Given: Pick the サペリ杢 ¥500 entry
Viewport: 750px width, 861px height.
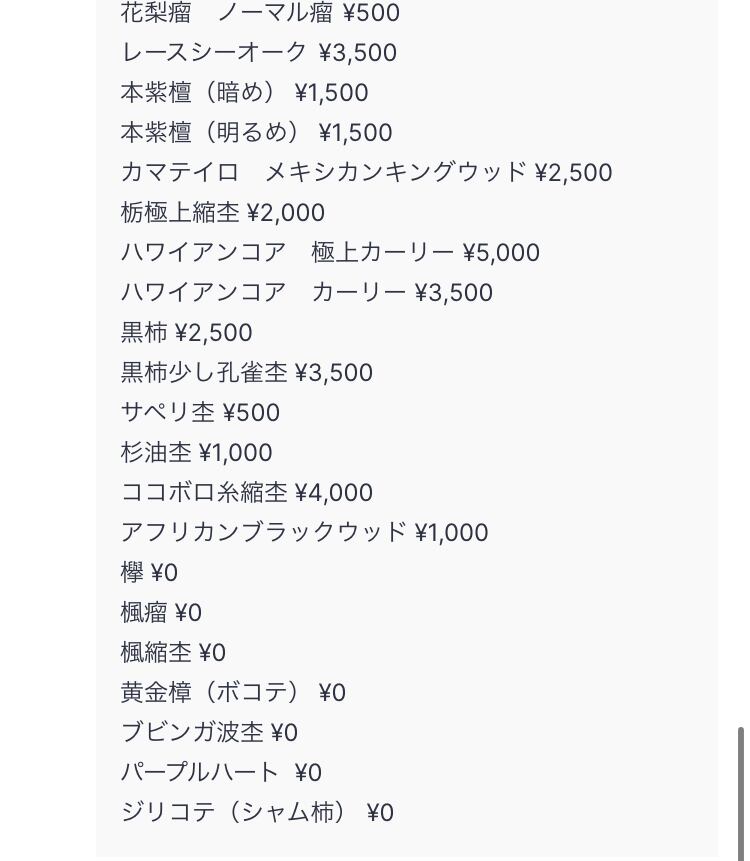Looking at the screenshot, I should point(200,412).
